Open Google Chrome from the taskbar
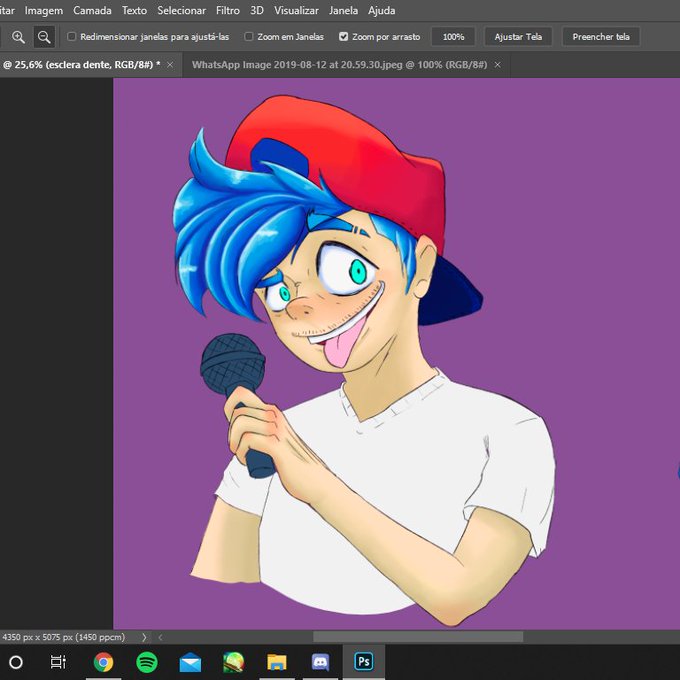Screen dimensions: 680x680 coord(103,662)
